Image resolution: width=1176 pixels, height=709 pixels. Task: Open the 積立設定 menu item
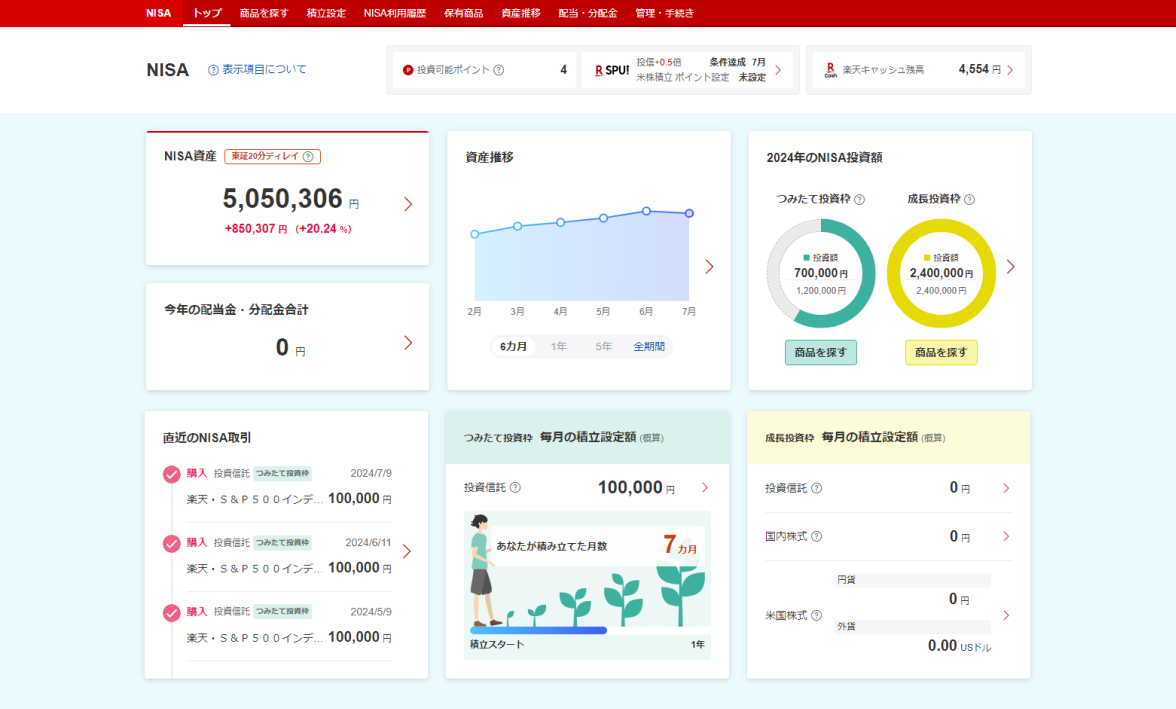(x=326, y=13)
